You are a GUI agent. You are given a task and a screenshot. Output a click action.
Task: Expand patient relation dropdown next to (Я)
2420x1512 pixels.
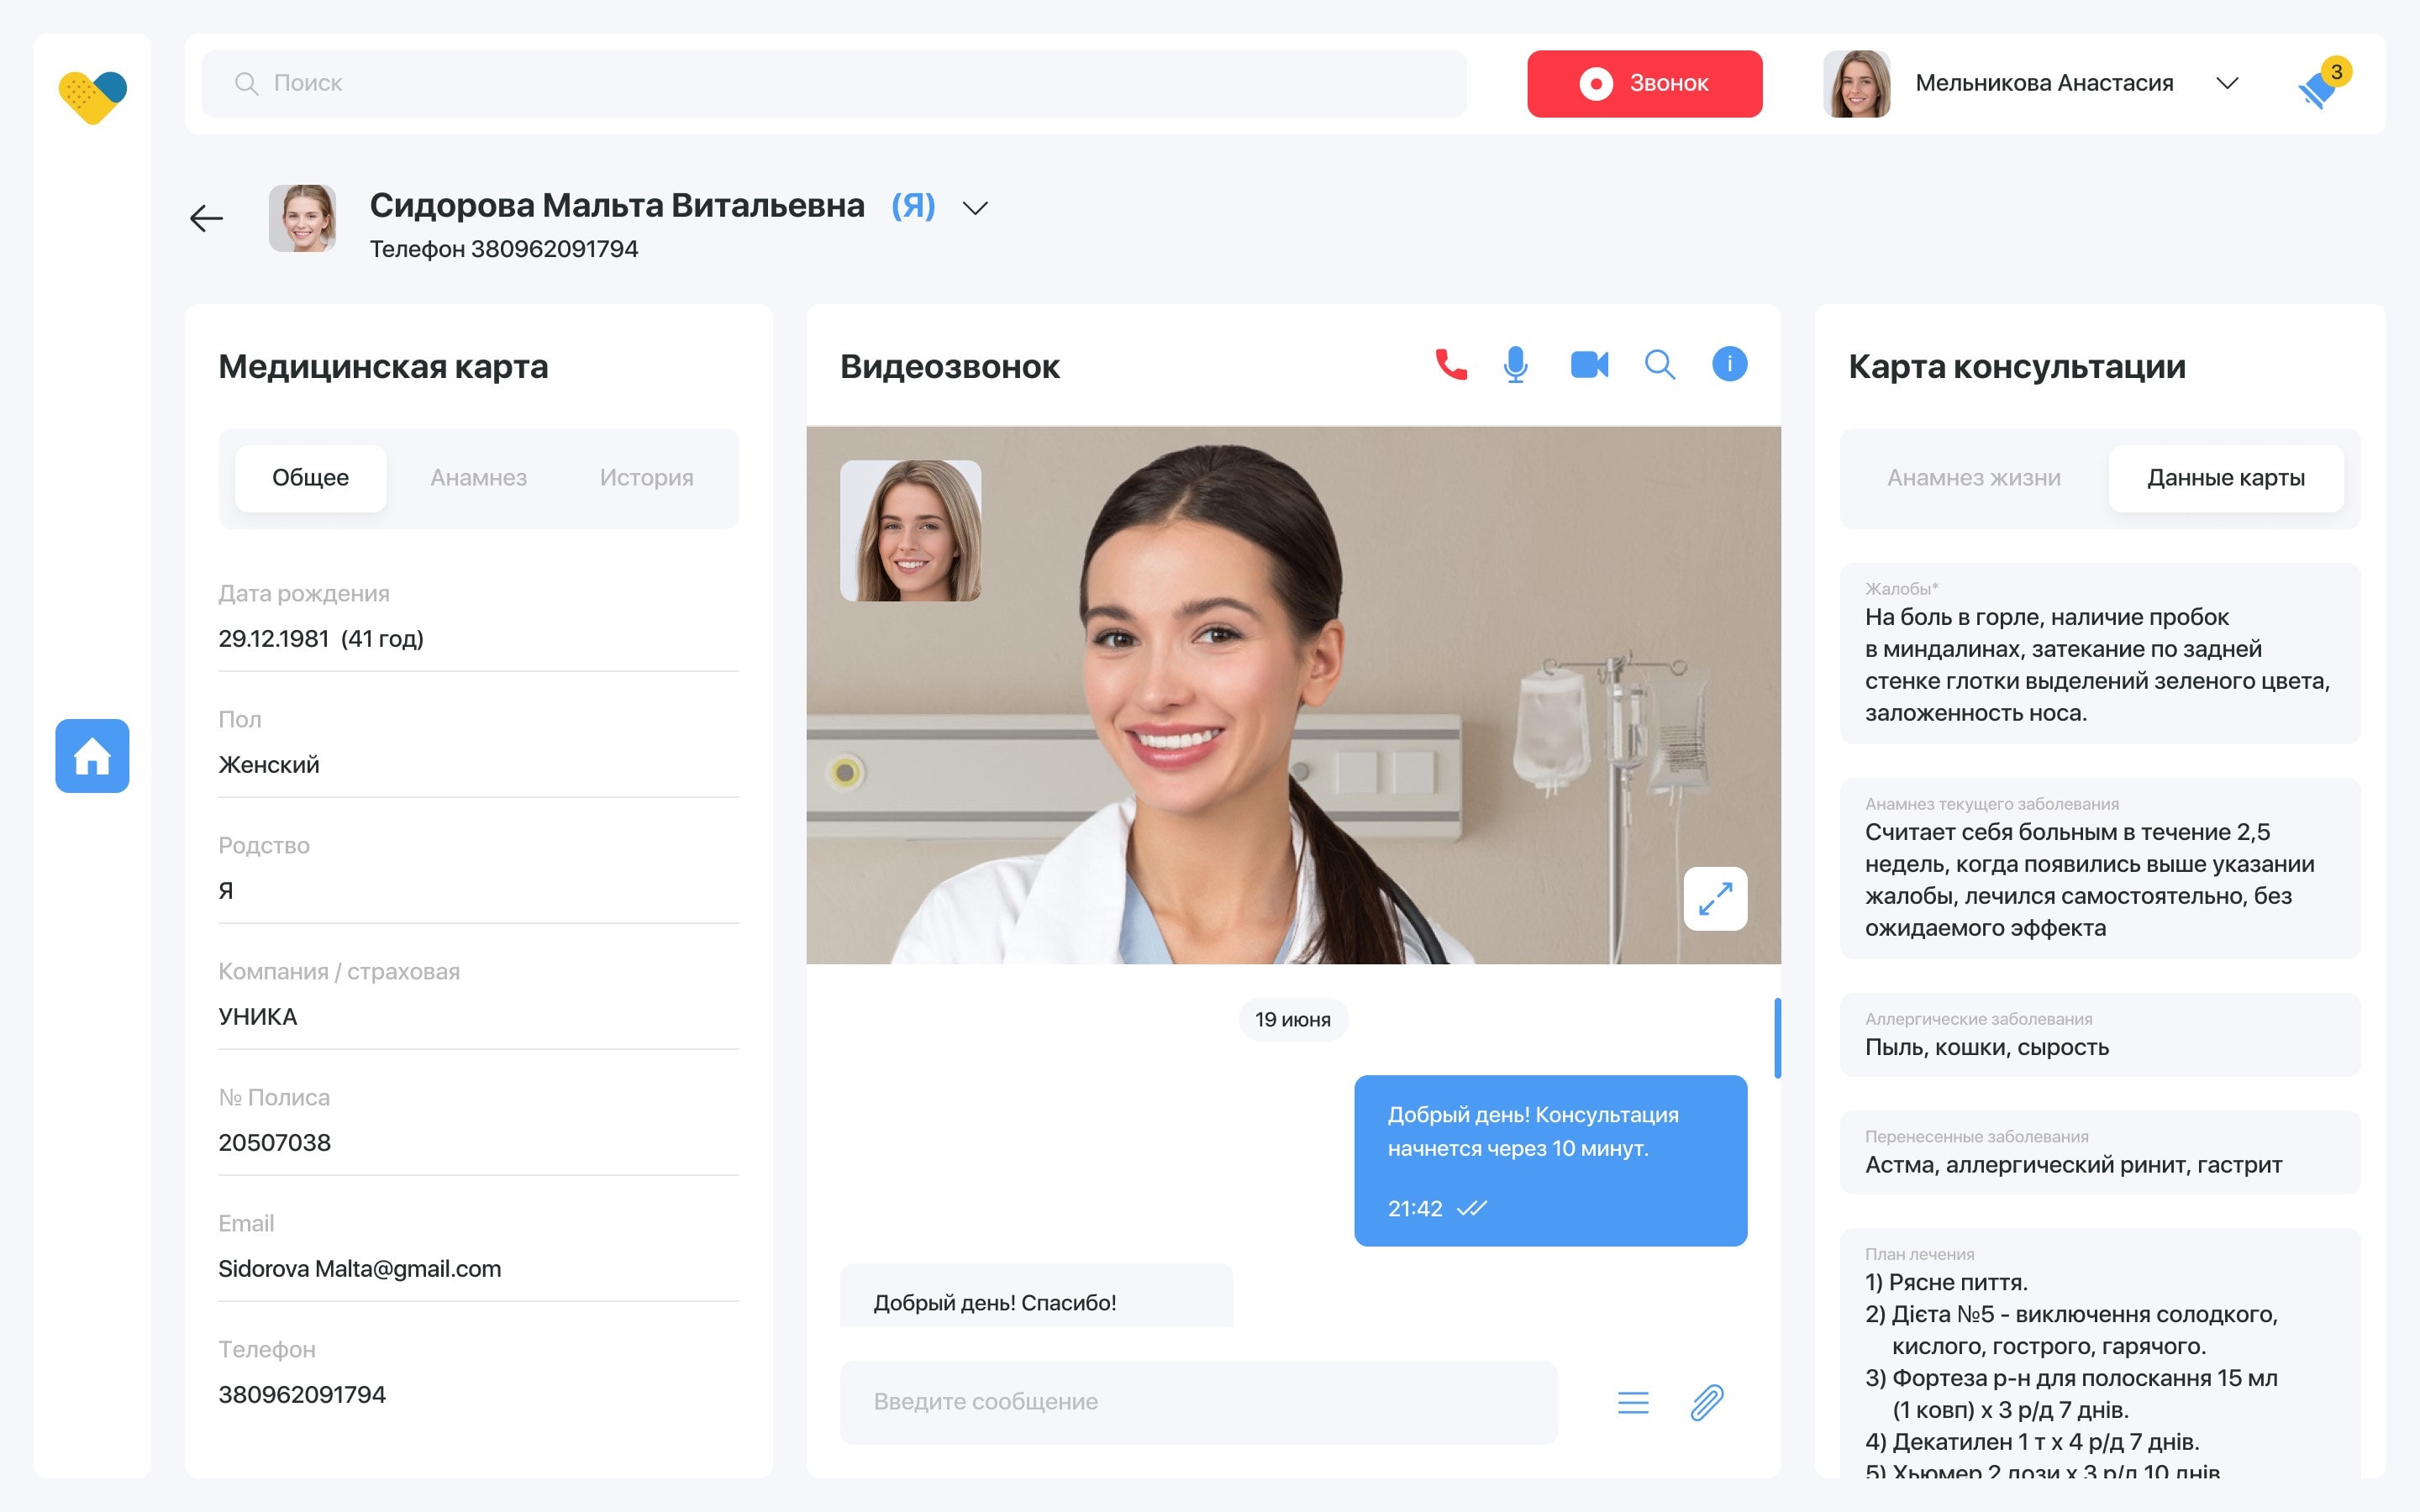975,208
